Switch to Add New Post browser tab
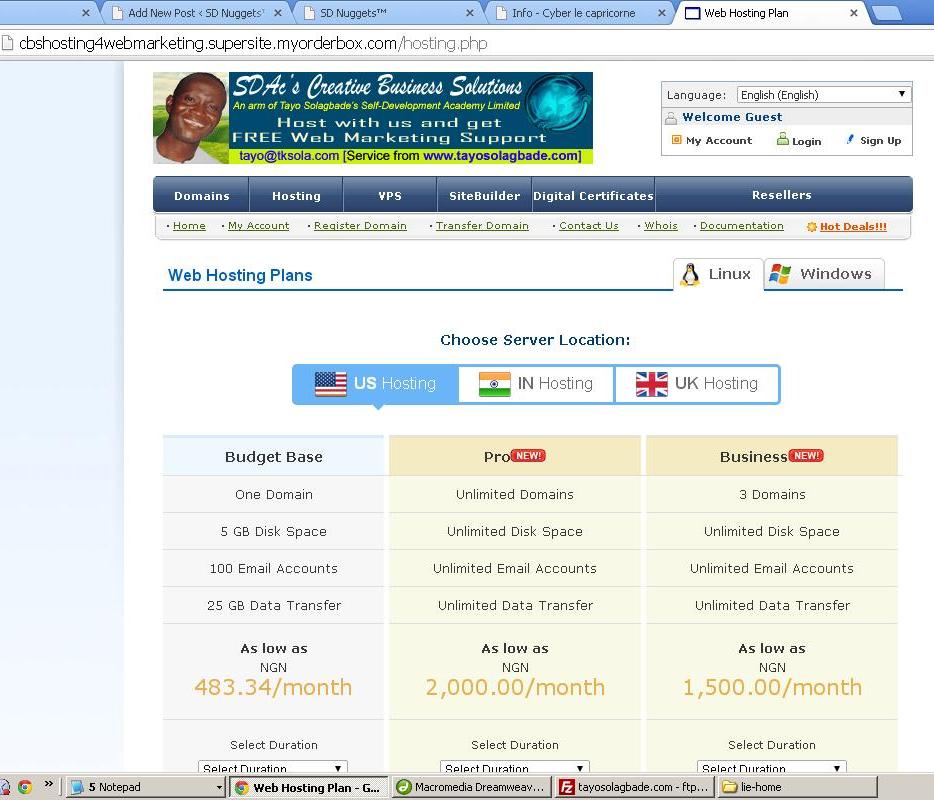Viewport: 934px width, 800px height. (194, 13)
